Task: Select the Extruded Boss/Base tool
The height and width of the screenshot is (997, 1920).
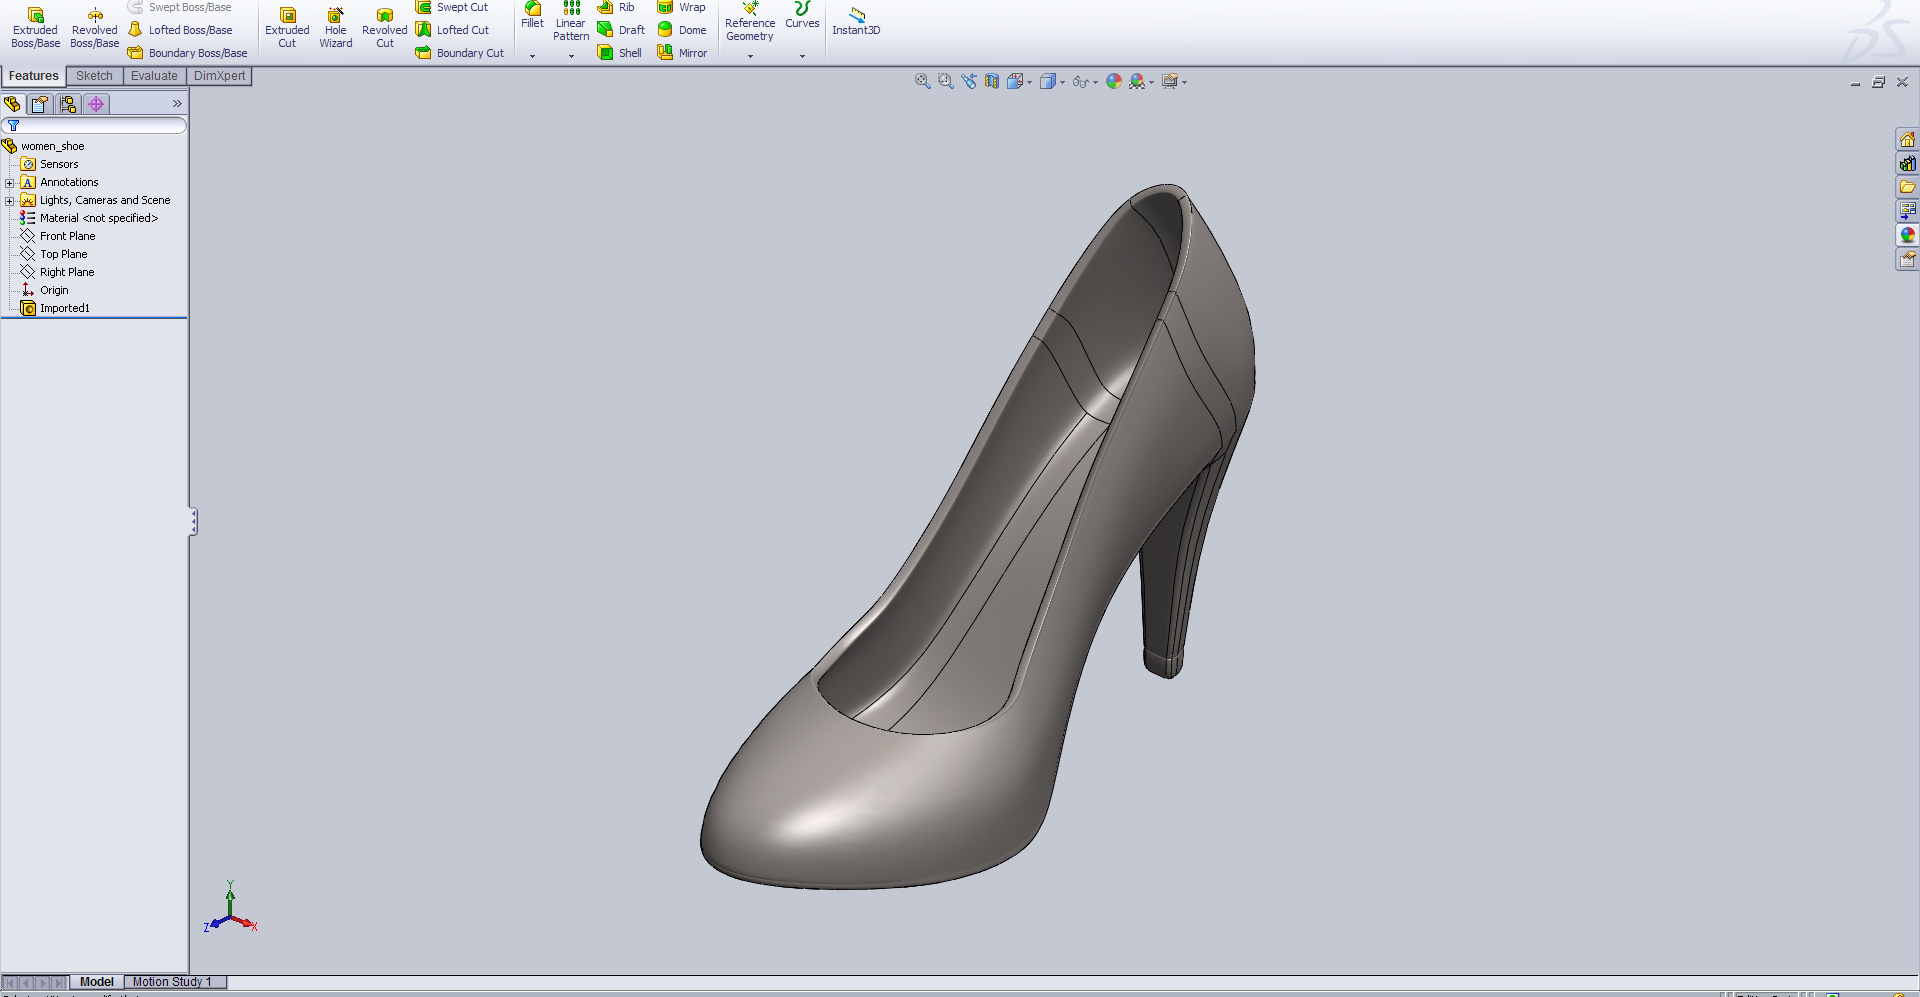Action: pyautogui.click(x=35, y=27)
